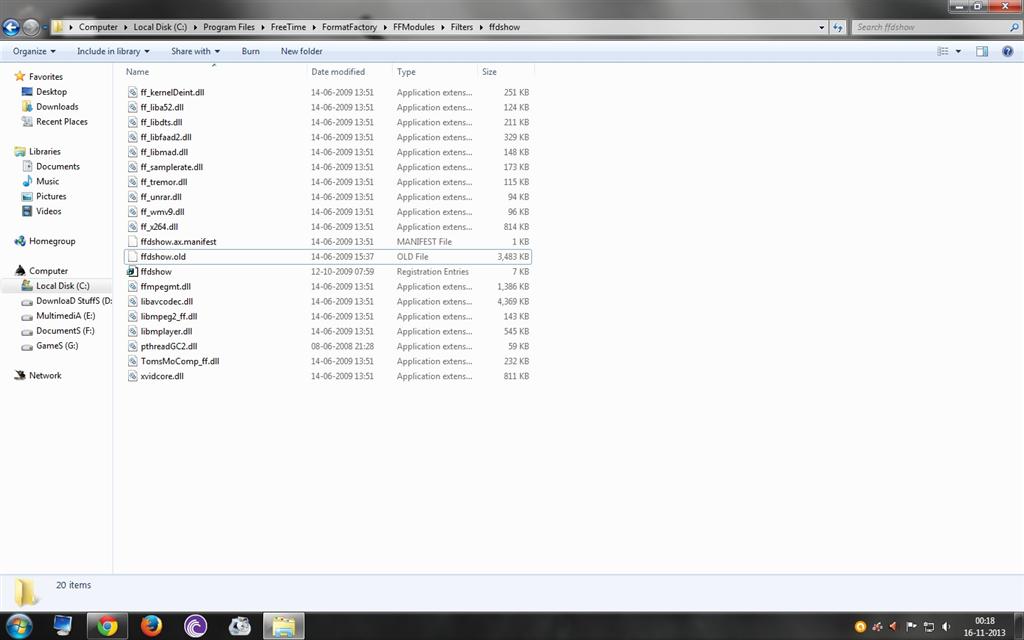Click the ffdshow.old file icon
Viewport: 1024px width, 640px height.
pyautogui.click(x=133, y=257)
